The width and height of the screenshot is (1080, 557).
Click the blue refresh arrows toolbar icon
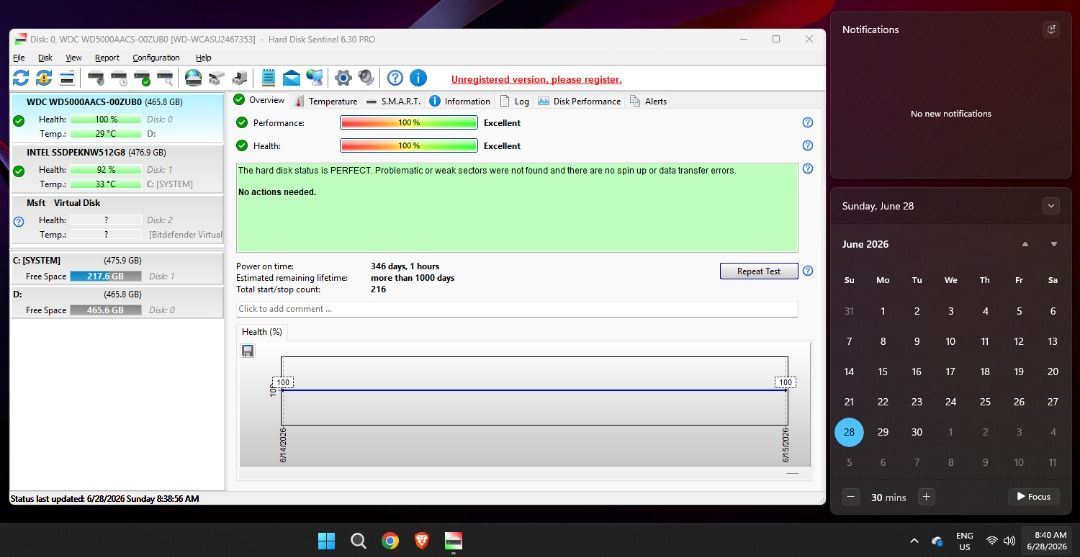(x=21, y=78)
